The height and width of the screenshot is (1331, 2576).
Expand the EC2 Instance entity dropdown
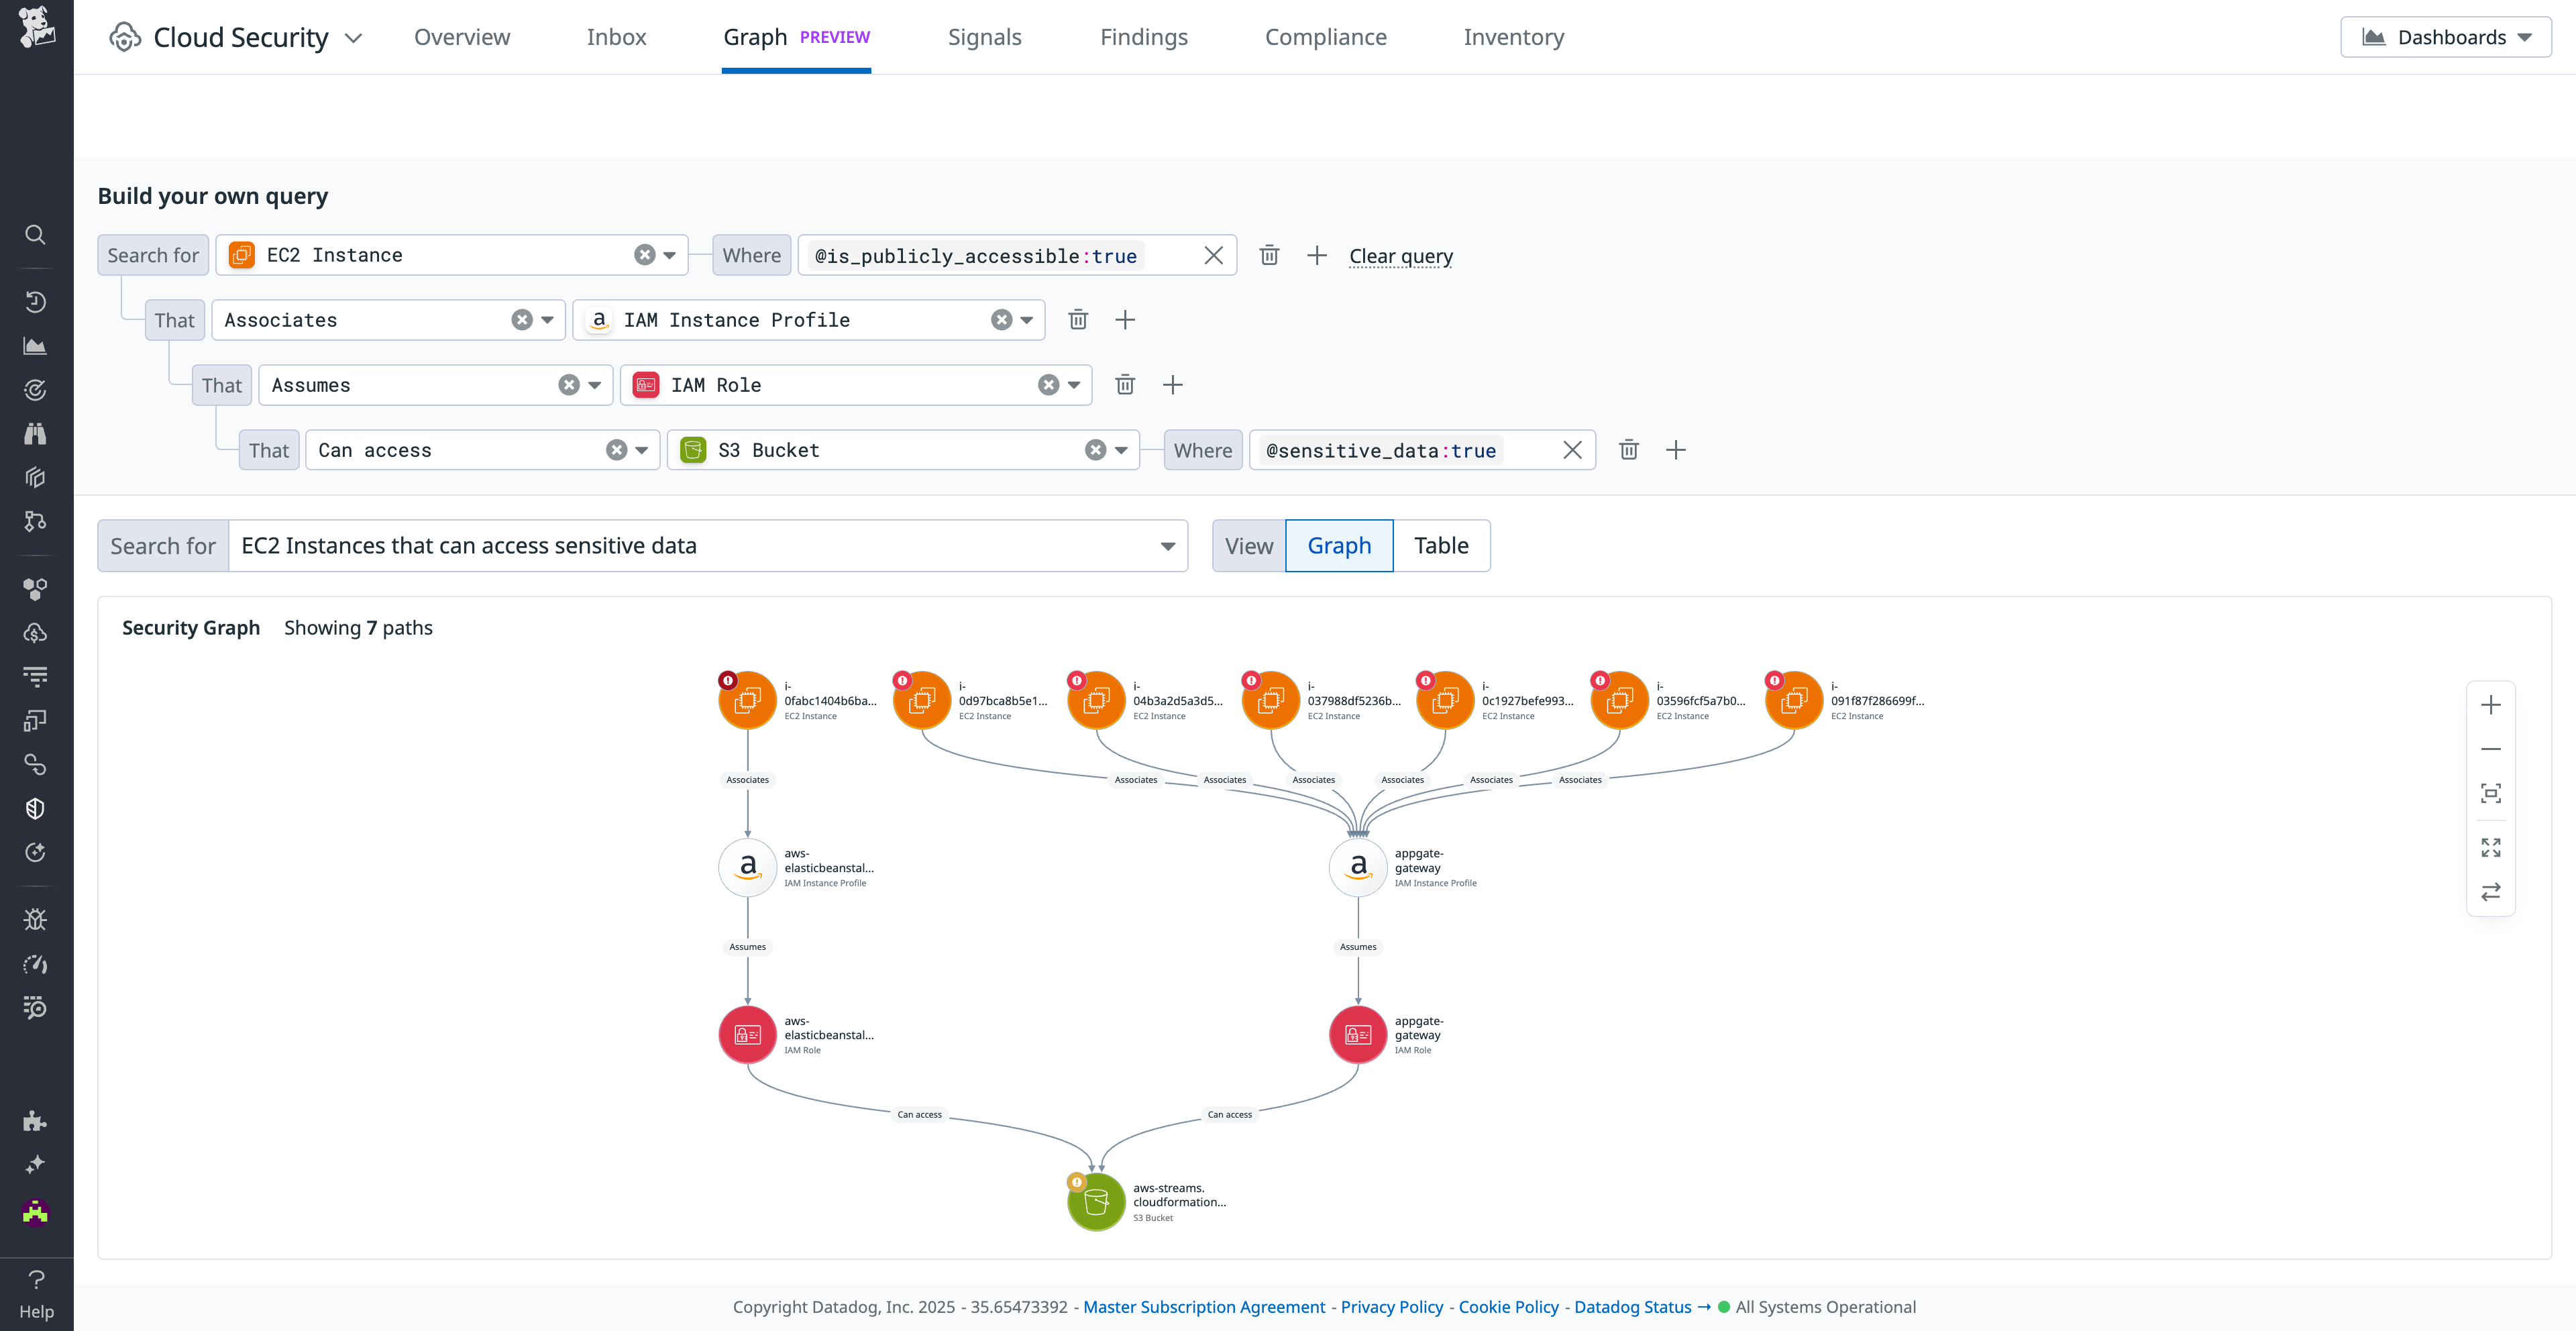(x=669, y=255)
